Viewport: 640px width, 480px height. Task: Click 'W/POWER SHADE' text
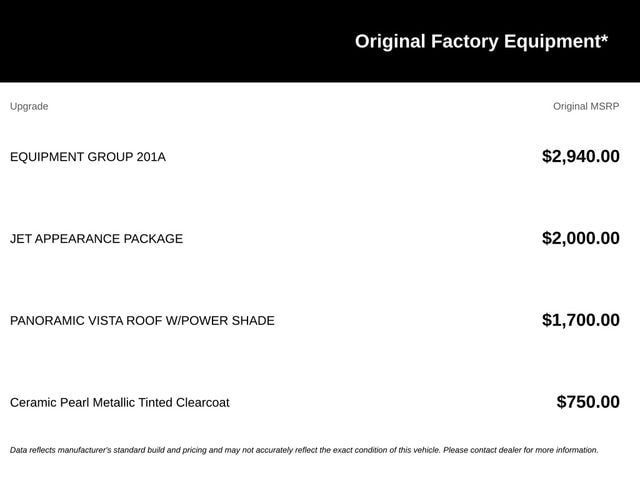tap(220, 321)
